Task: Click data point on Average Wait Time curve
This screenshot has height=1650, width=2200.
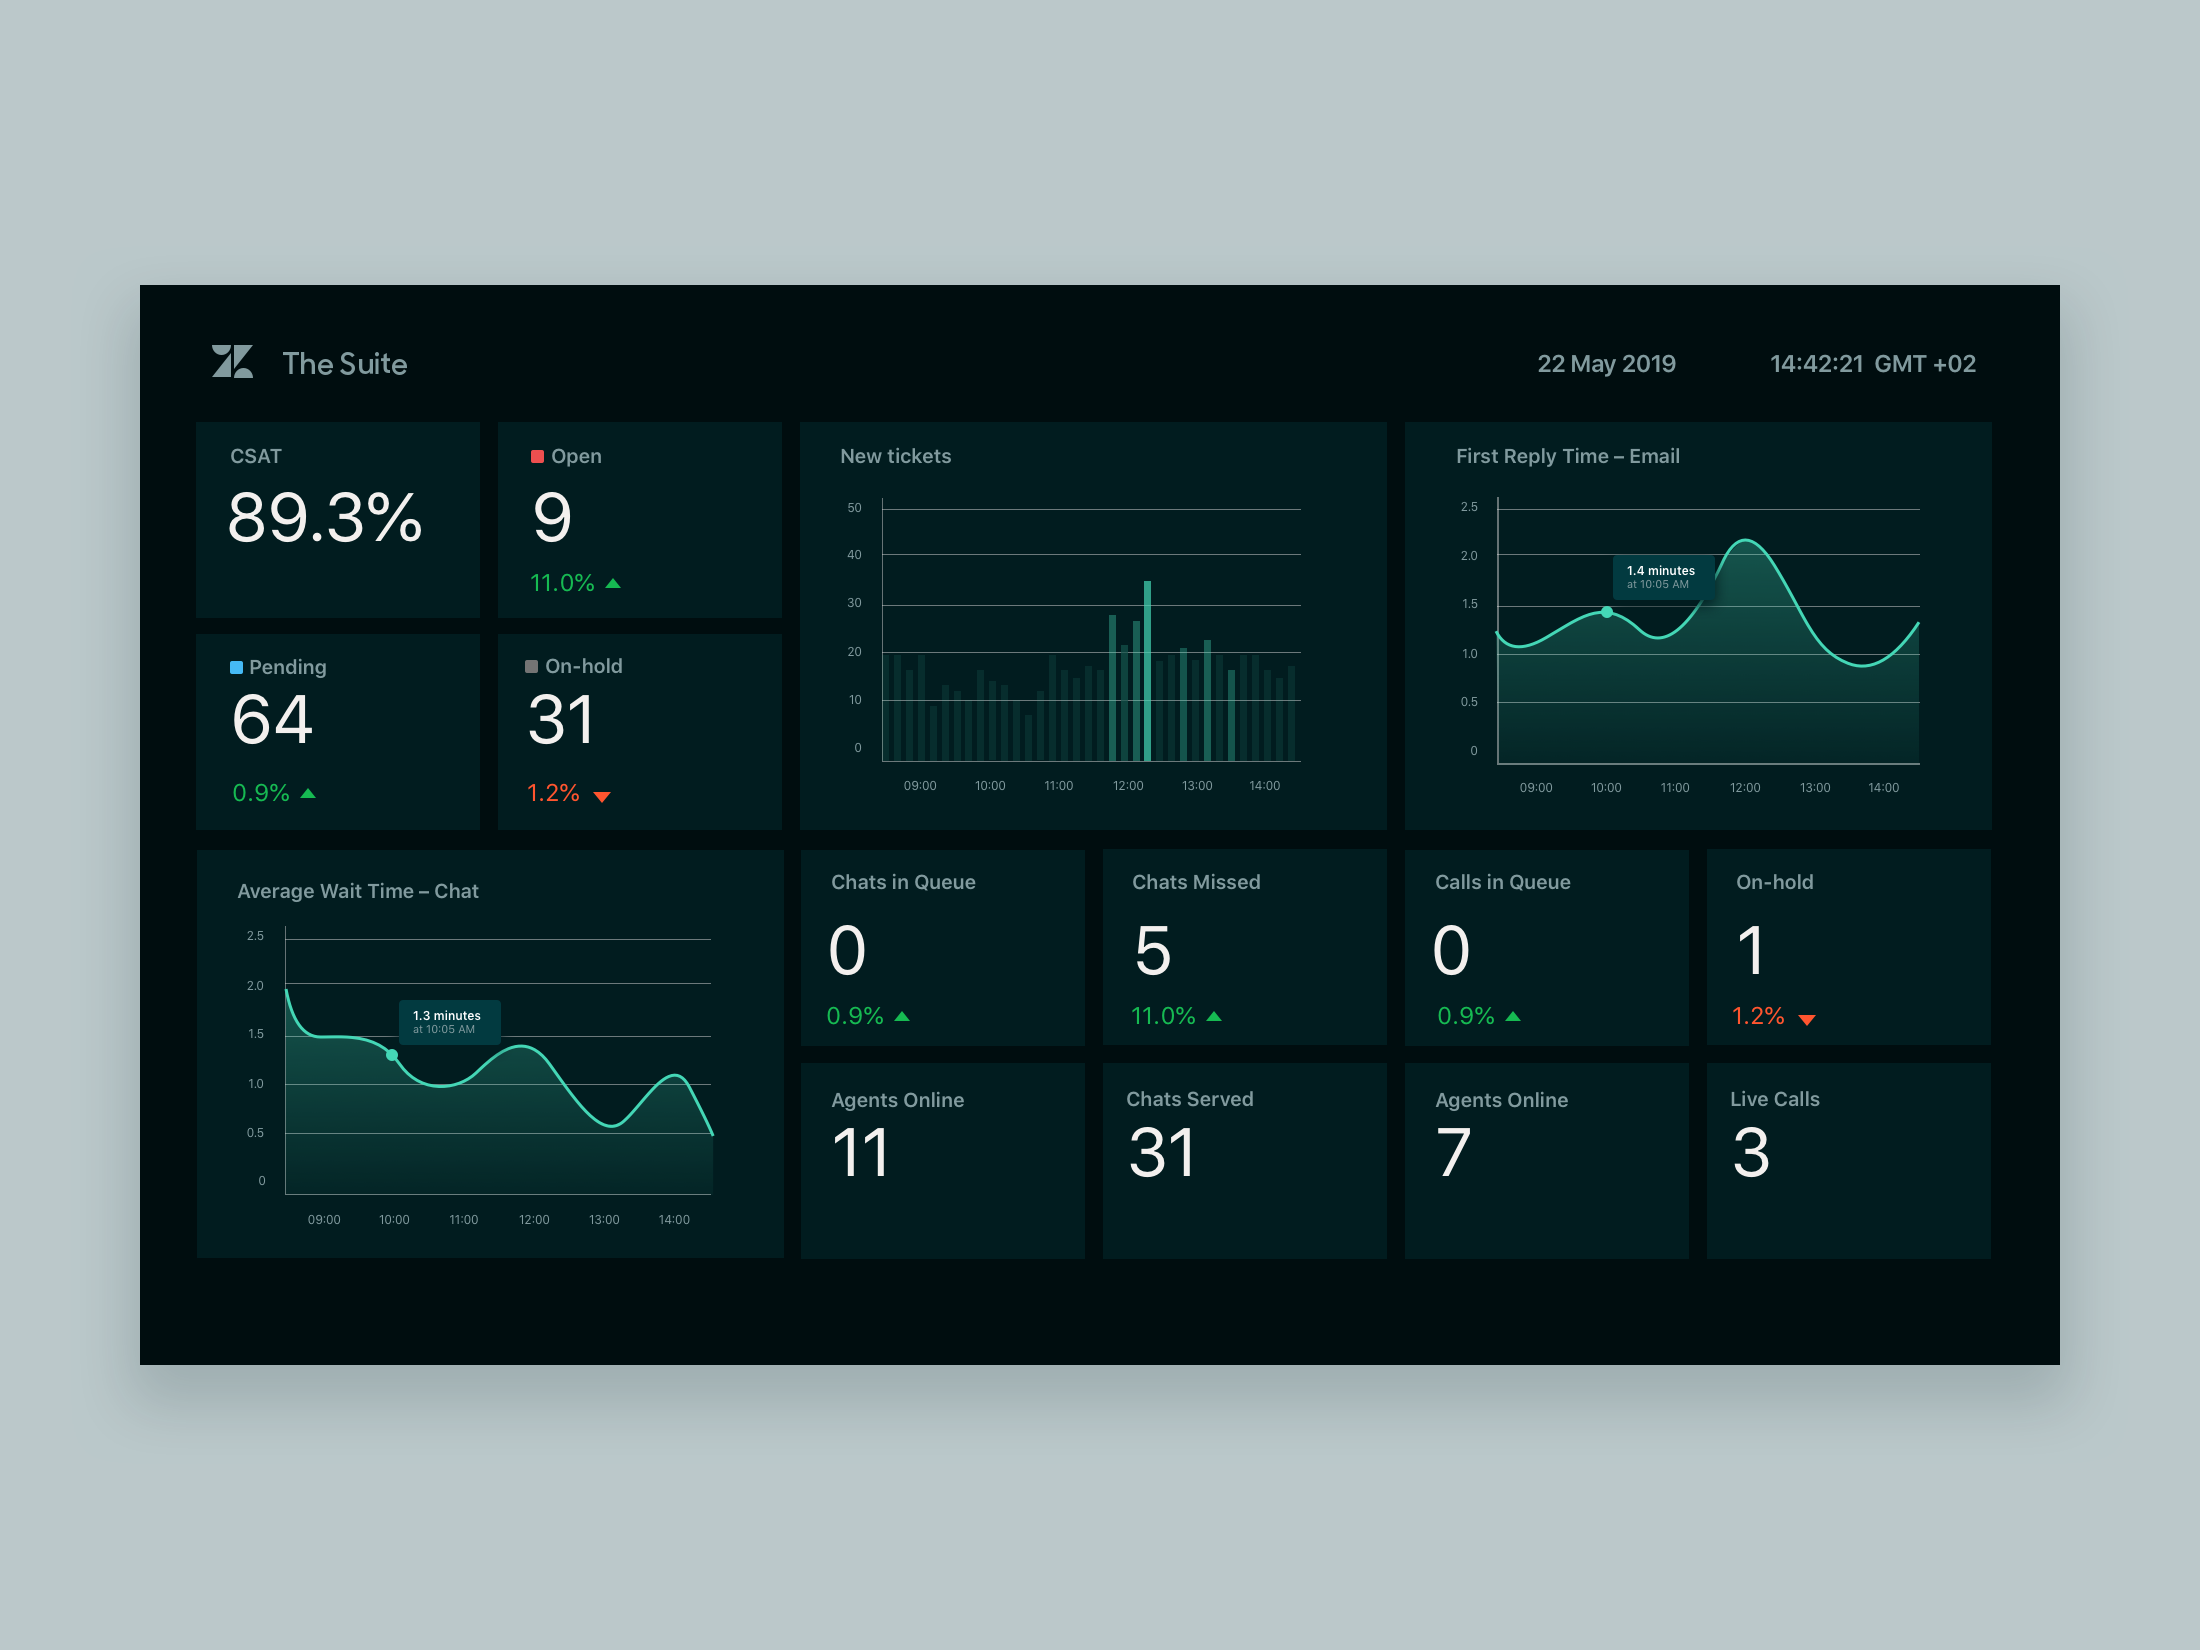Action: tap(392, 1055)
